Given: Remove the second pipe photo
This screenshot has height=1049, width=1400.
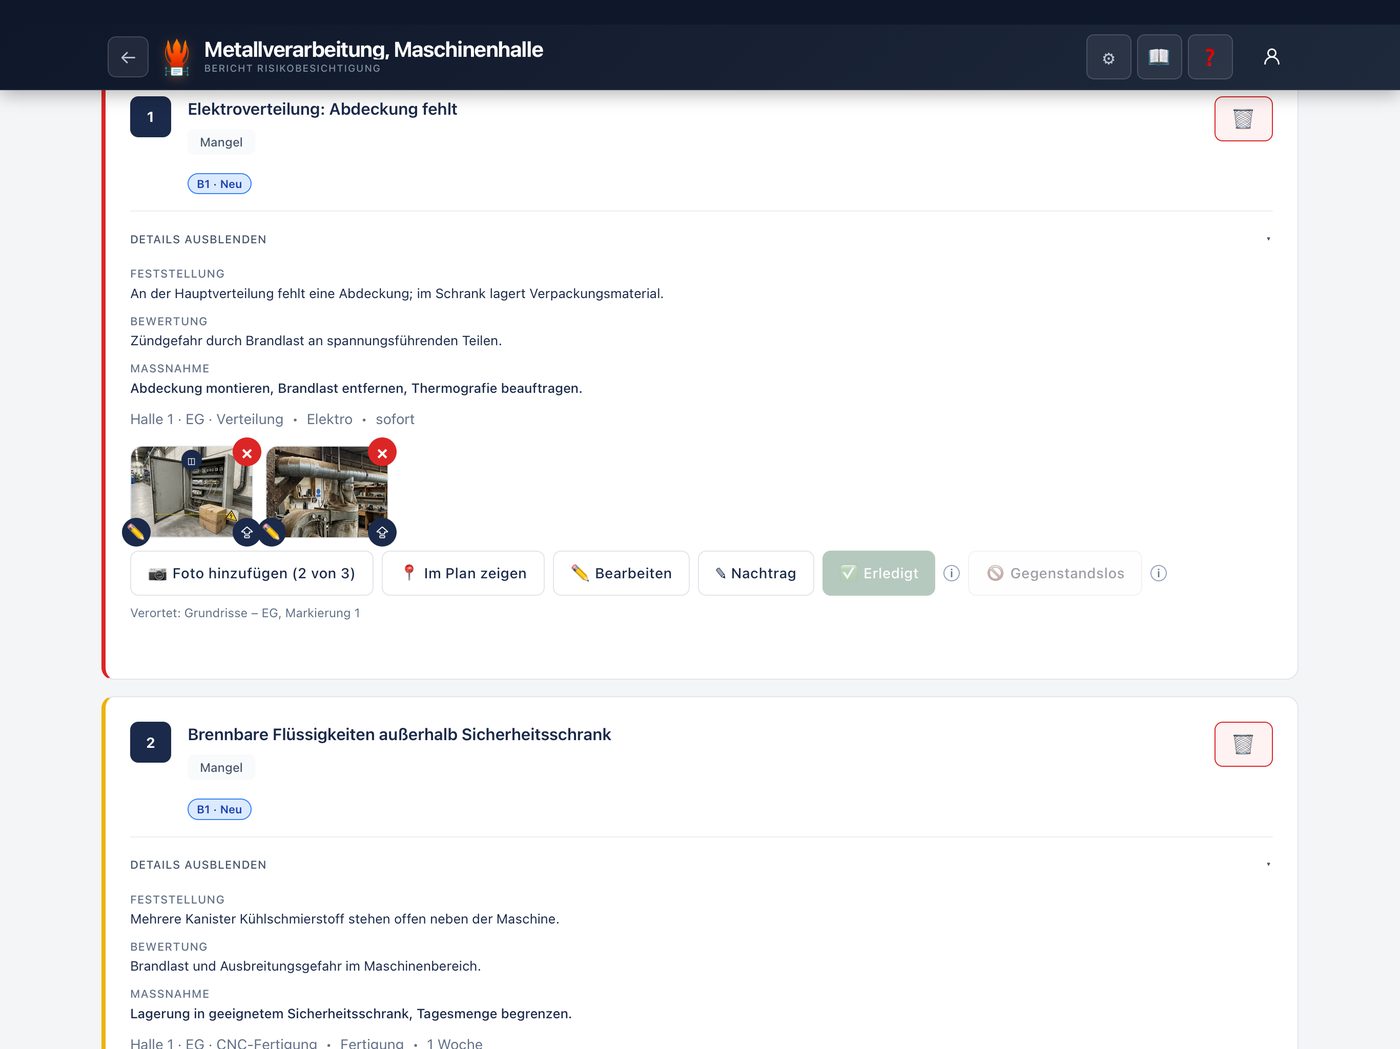Looking at the screenshot, I should (x=382, y=453).
